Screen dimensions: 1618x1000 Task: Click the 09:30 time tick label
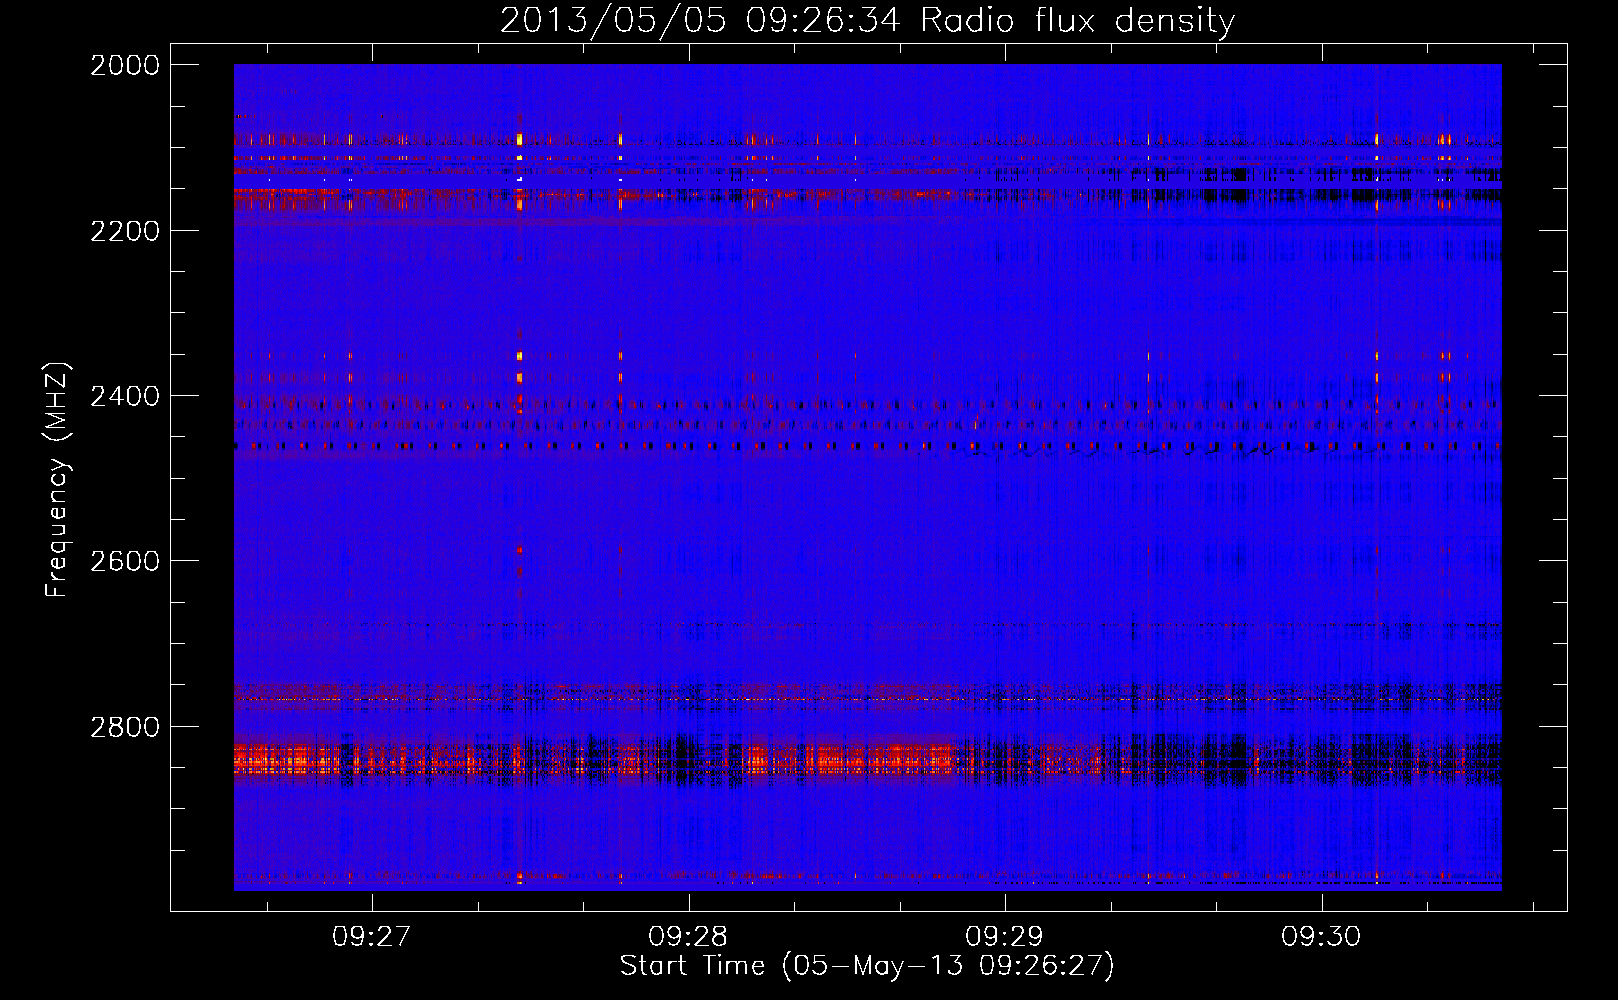coord(1321,937)
